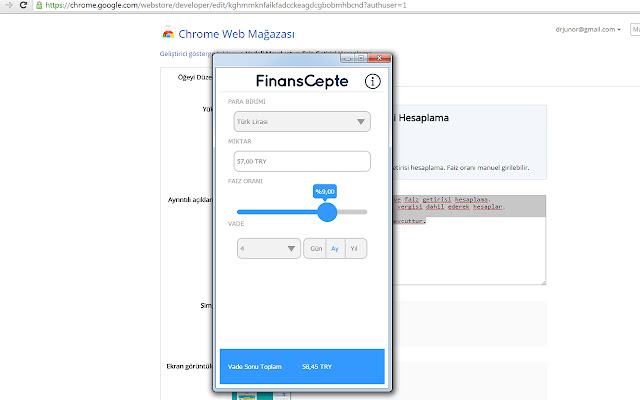
Task: Click the FinansCepte heading text
Action: tap(302, 81)
